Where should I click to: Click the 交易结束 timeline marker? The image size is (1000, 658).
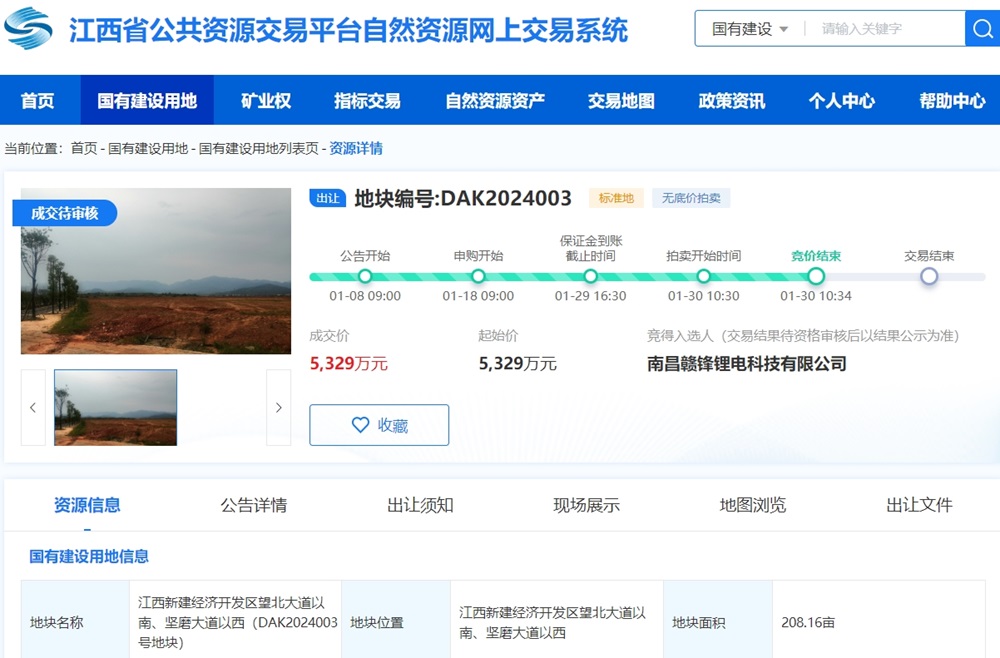click(x=928, y=278)
